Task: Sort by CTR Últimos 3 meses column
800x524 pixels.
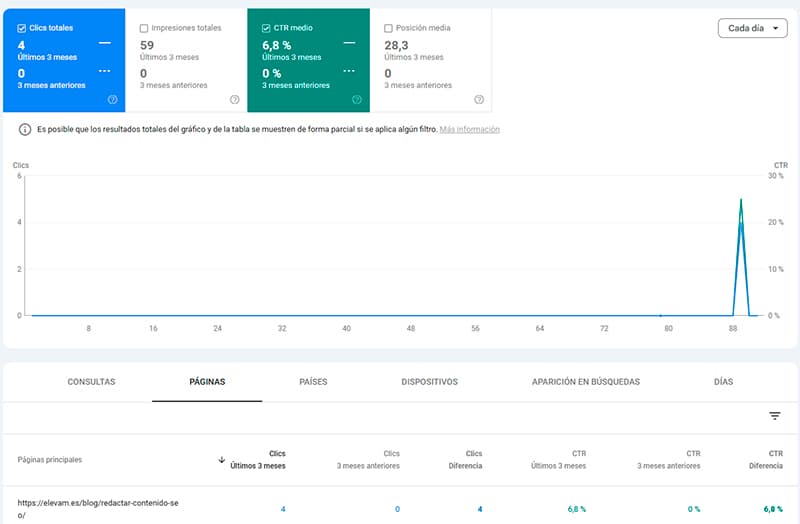Action: [558, 460]
